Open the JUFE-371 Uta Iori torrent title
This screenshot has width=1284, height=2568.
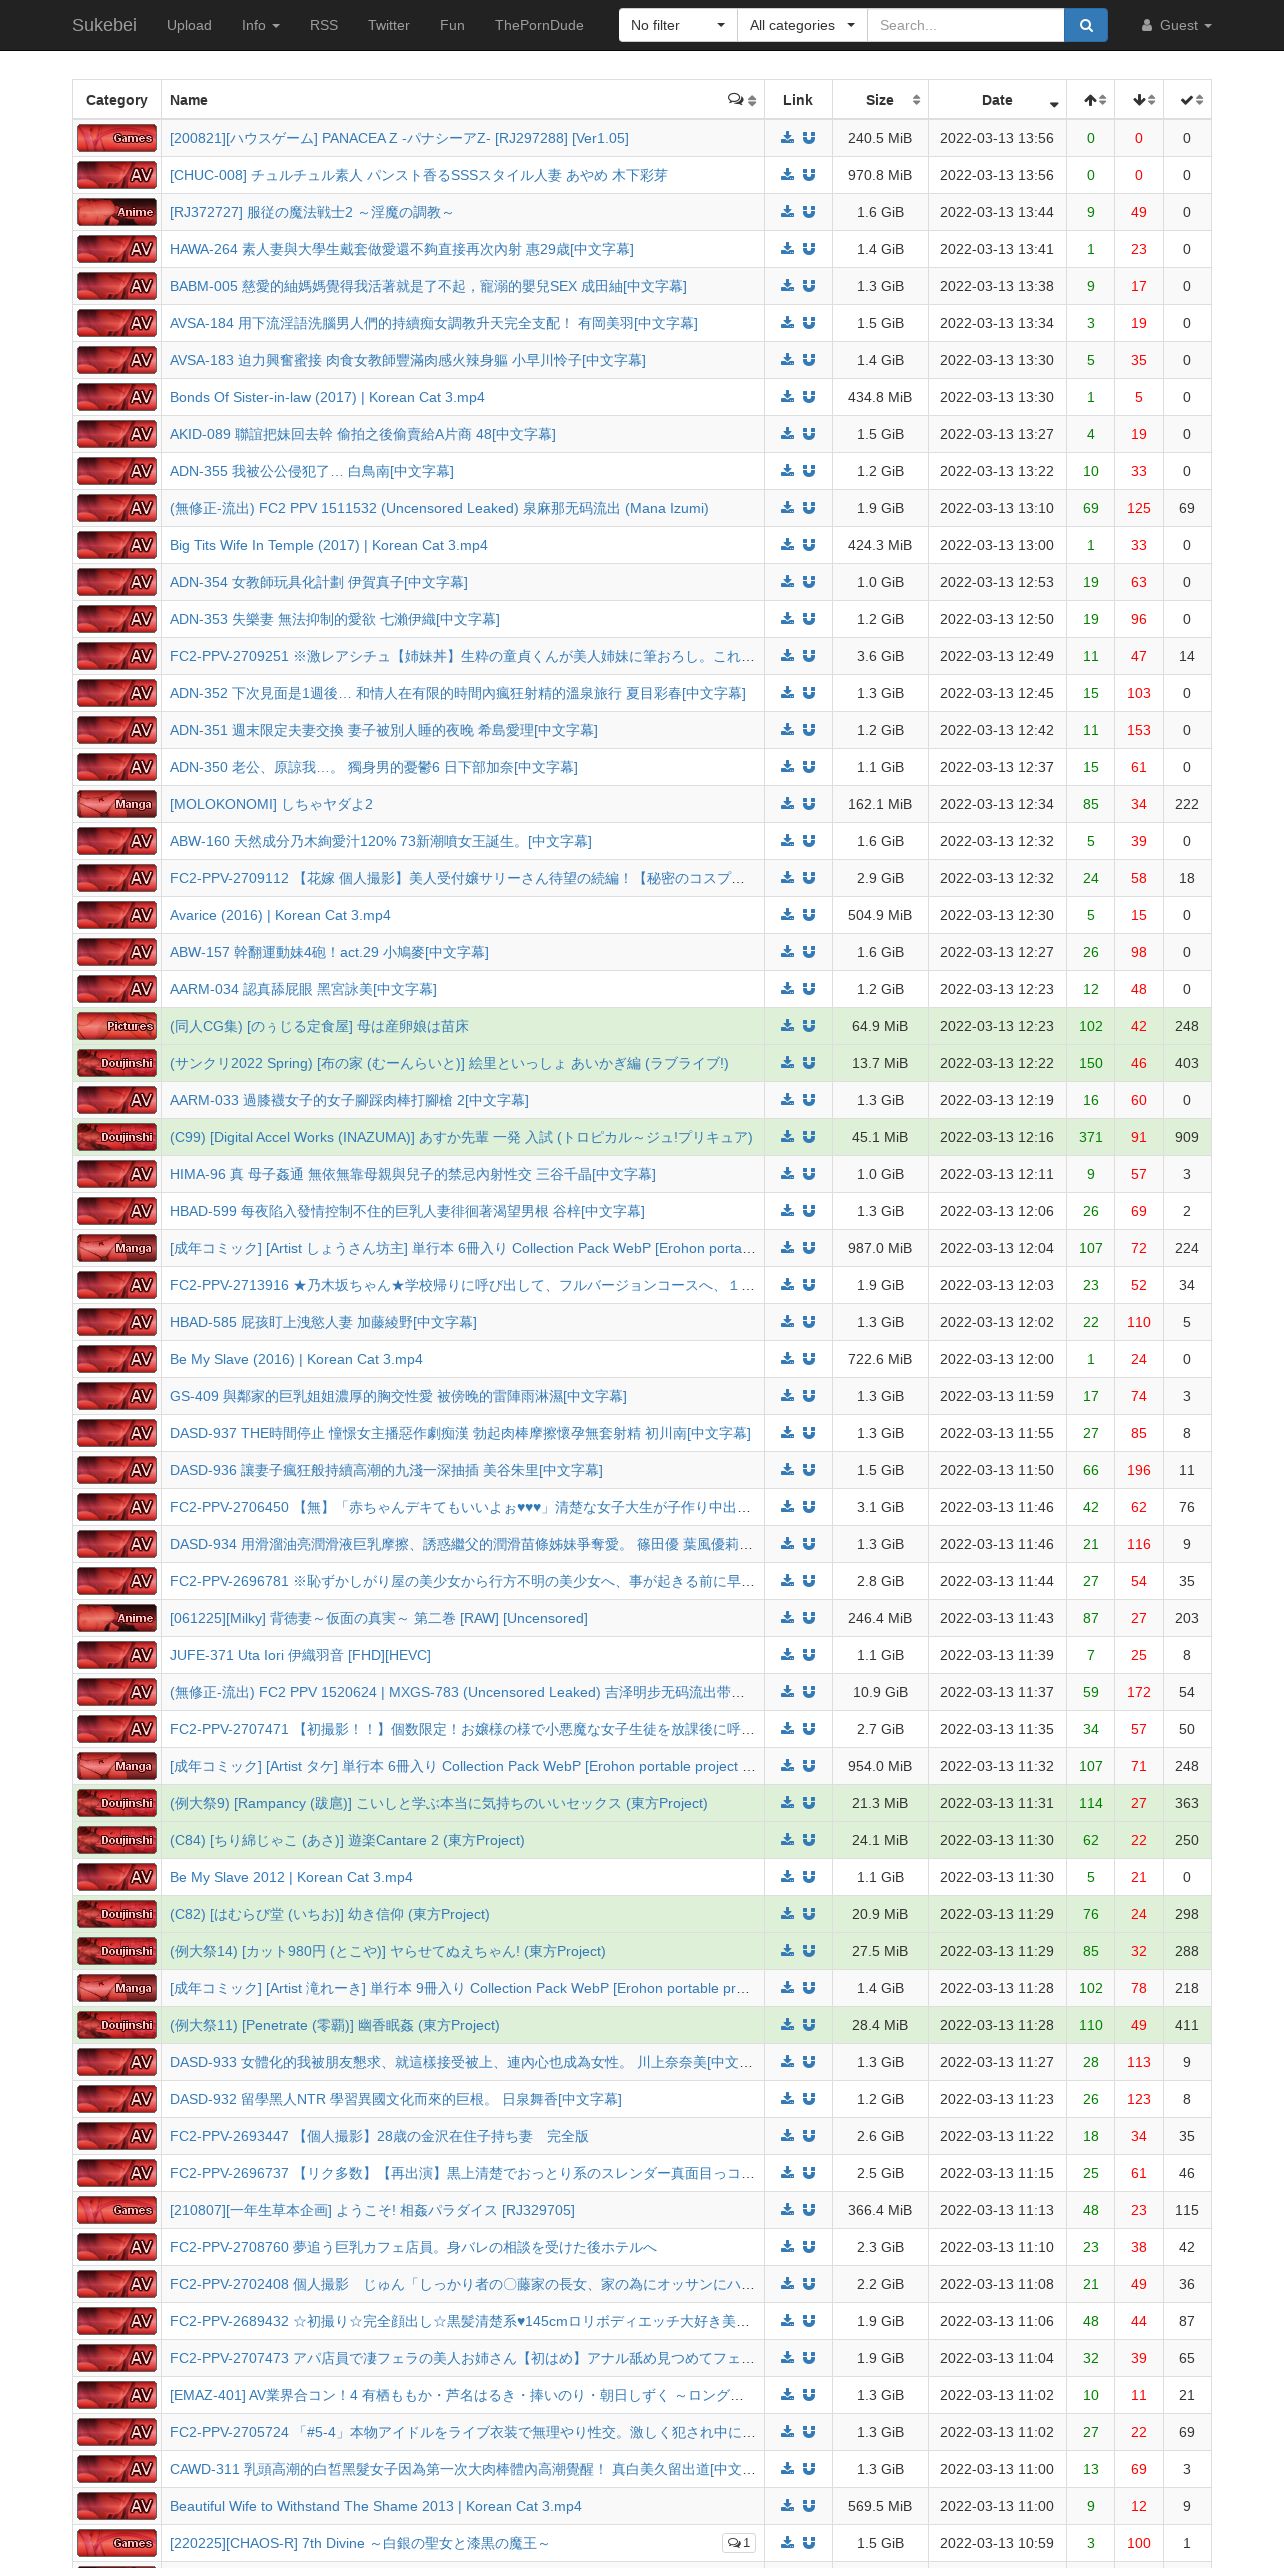(x=300, y=1655)
